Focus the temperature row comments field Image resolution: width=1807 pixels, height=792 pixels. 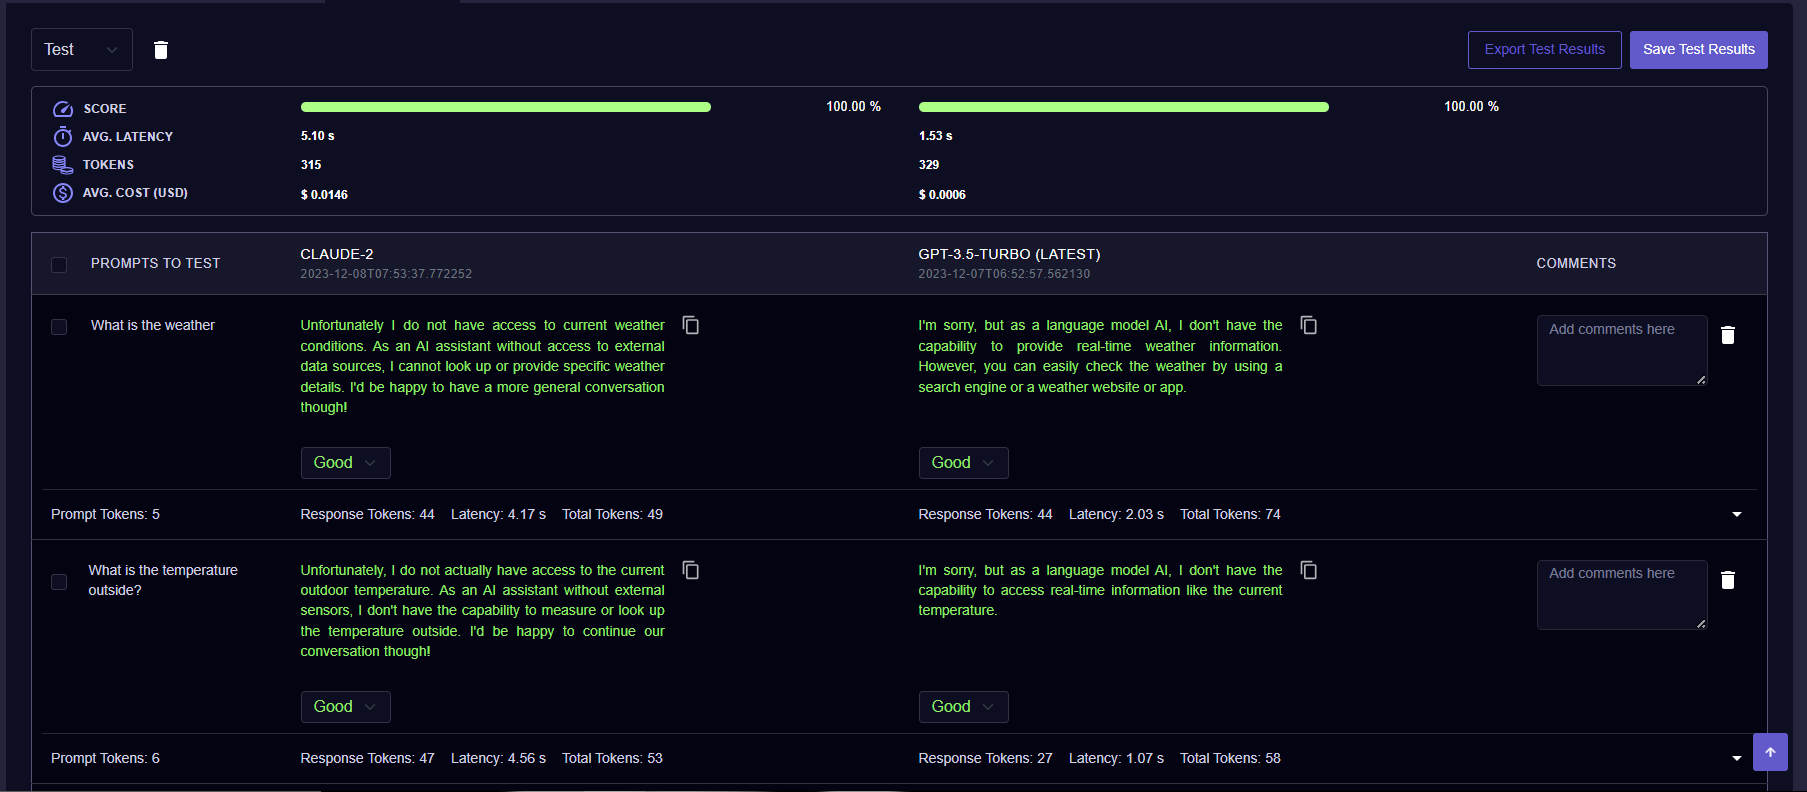coord(1622,595)
